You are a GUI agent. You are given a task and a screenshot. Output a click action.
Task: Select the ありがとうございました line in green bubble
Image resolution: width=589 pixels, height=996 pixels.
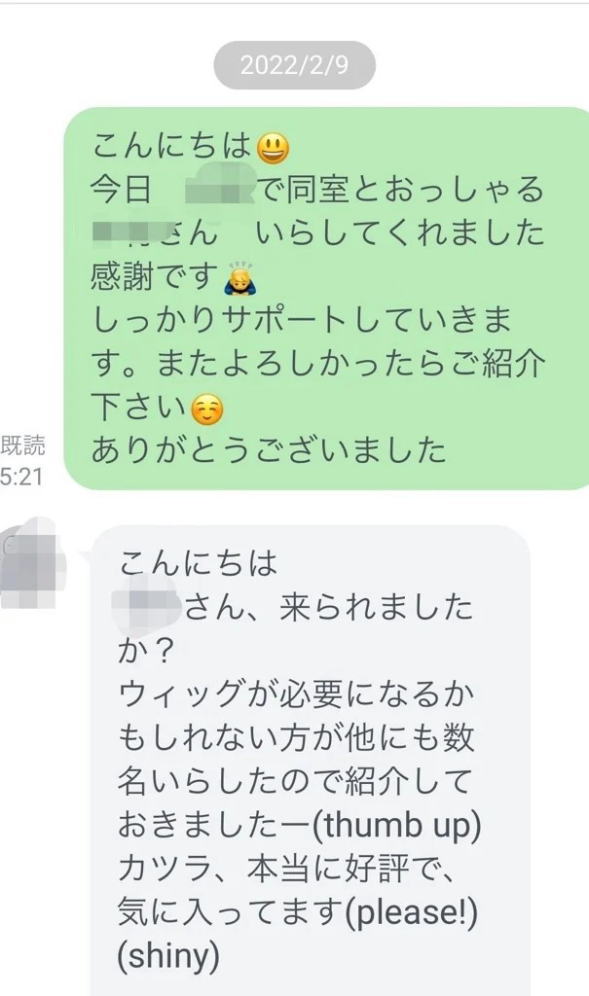point(268,450)
